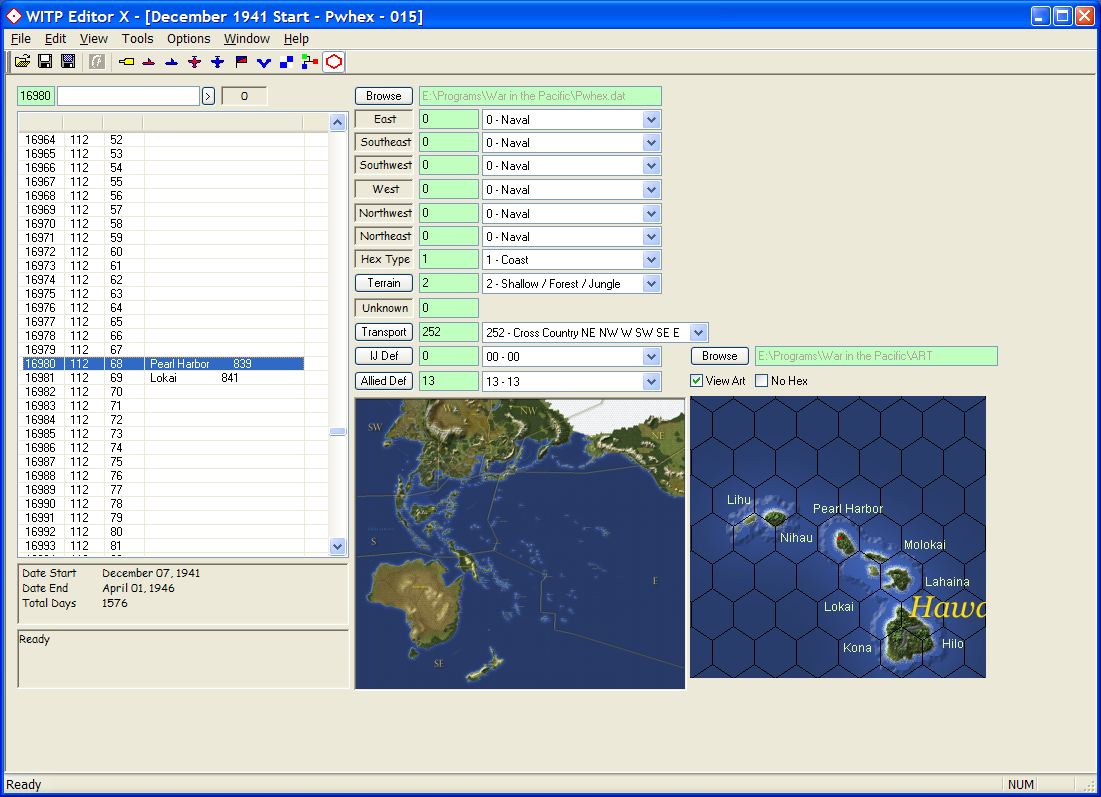This screenshot has width=1101, height=797.
Task: Click Browse button for Pwhex.dat path
Action: [x=383, y=95]
